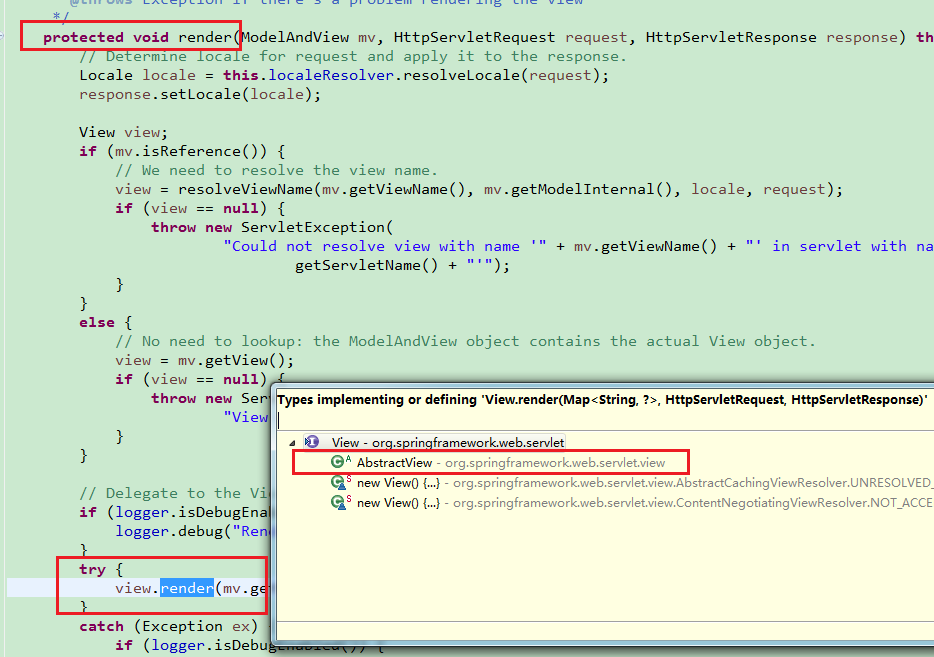
Task: Click the 'void' return type keyword
Action: coord(151,38)
